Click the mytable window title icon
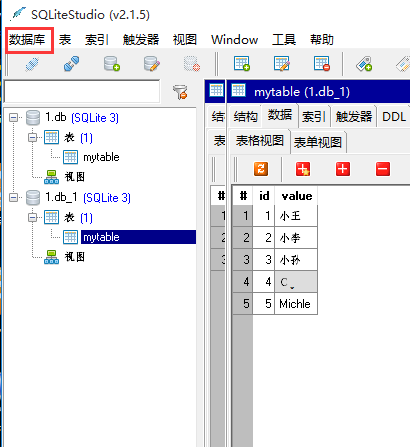This screenshot has width=410, height=447. click(238, 90)
